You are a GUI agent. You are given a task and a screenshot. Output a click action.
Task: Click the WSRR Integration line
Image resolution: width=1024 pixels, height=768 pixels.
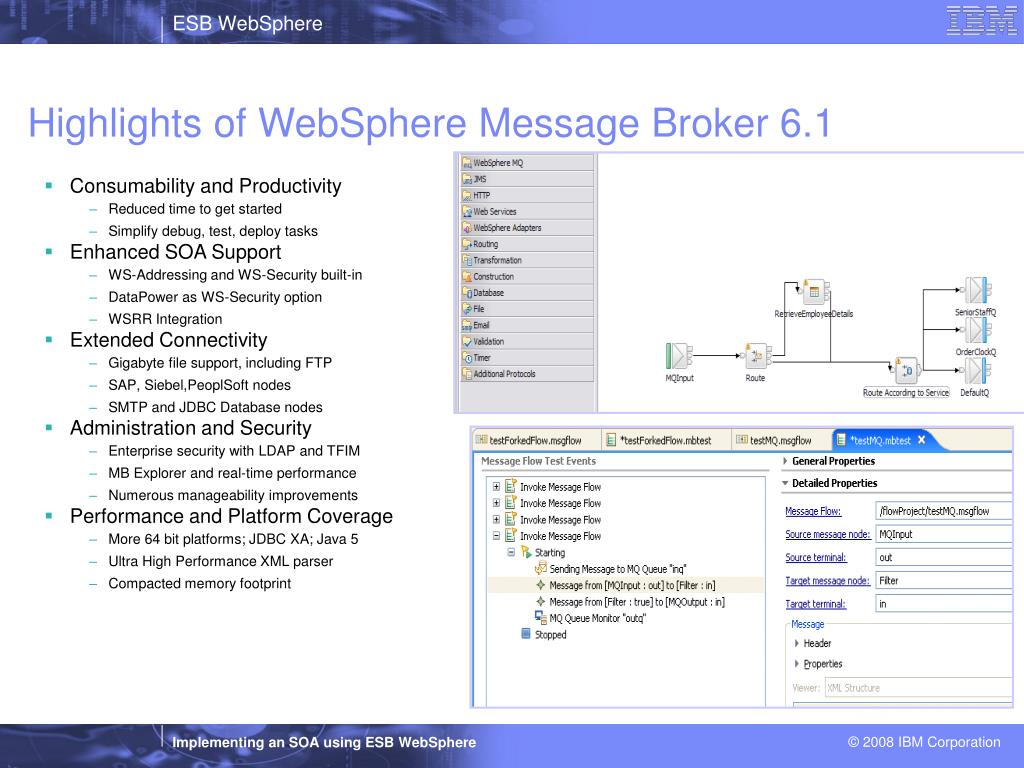tap(165, 319)
